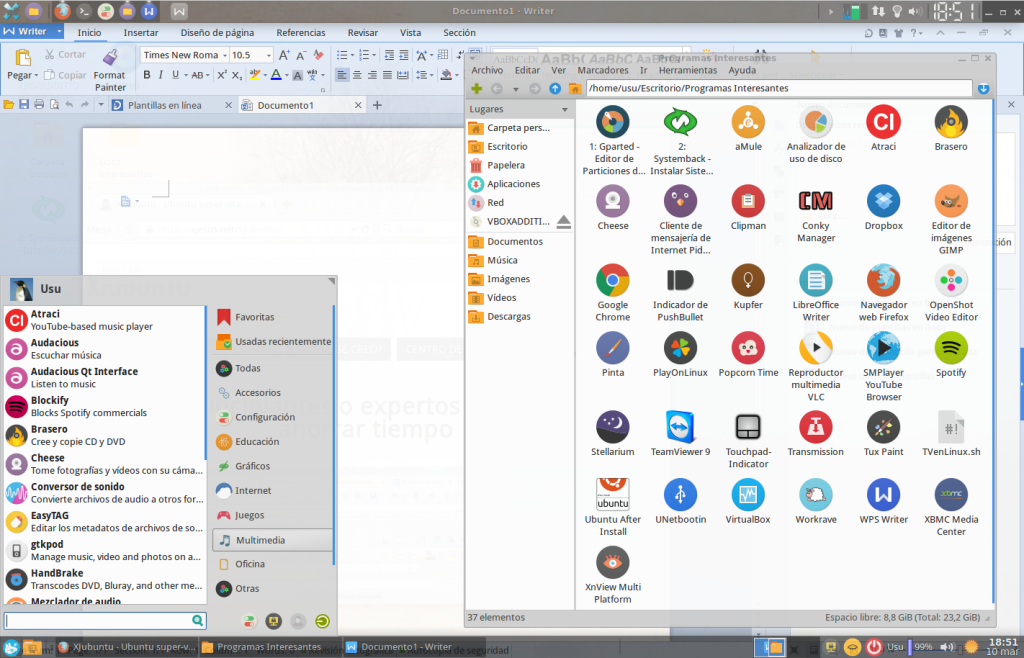Open PlayOnLinux icon

[x=680, y=348]
